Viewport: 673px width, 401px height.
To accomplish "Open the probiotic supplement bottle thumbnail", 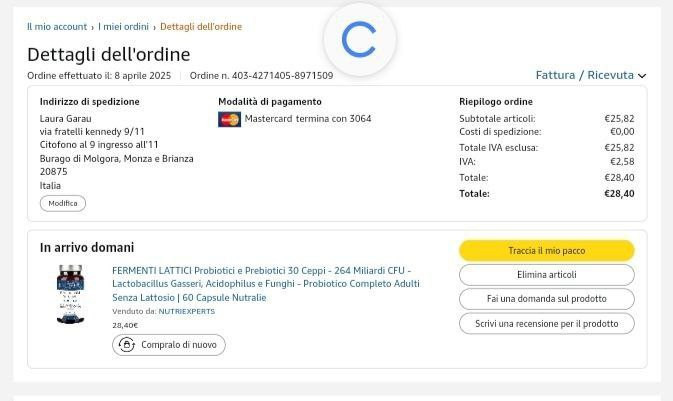I will (x=70, y=294).
